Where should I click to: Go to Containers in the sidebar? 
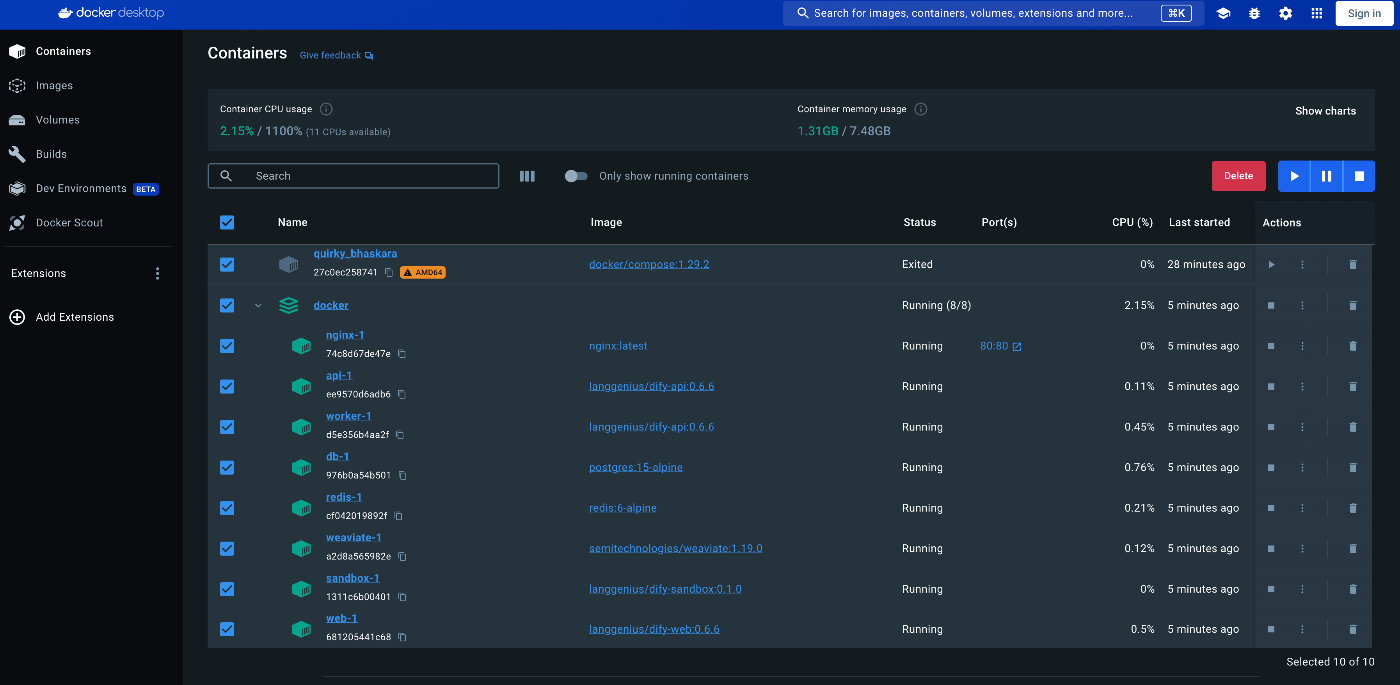click(x=91, y=51)
